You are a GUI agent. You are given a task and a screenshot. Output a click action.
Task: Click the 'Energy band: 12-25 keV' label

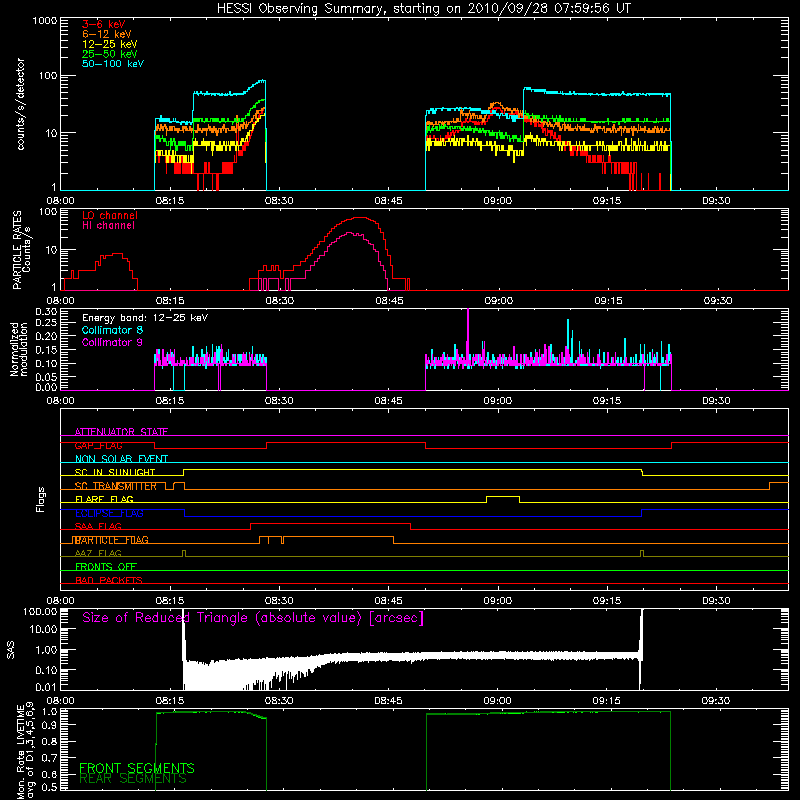click(x=145, y=318)
